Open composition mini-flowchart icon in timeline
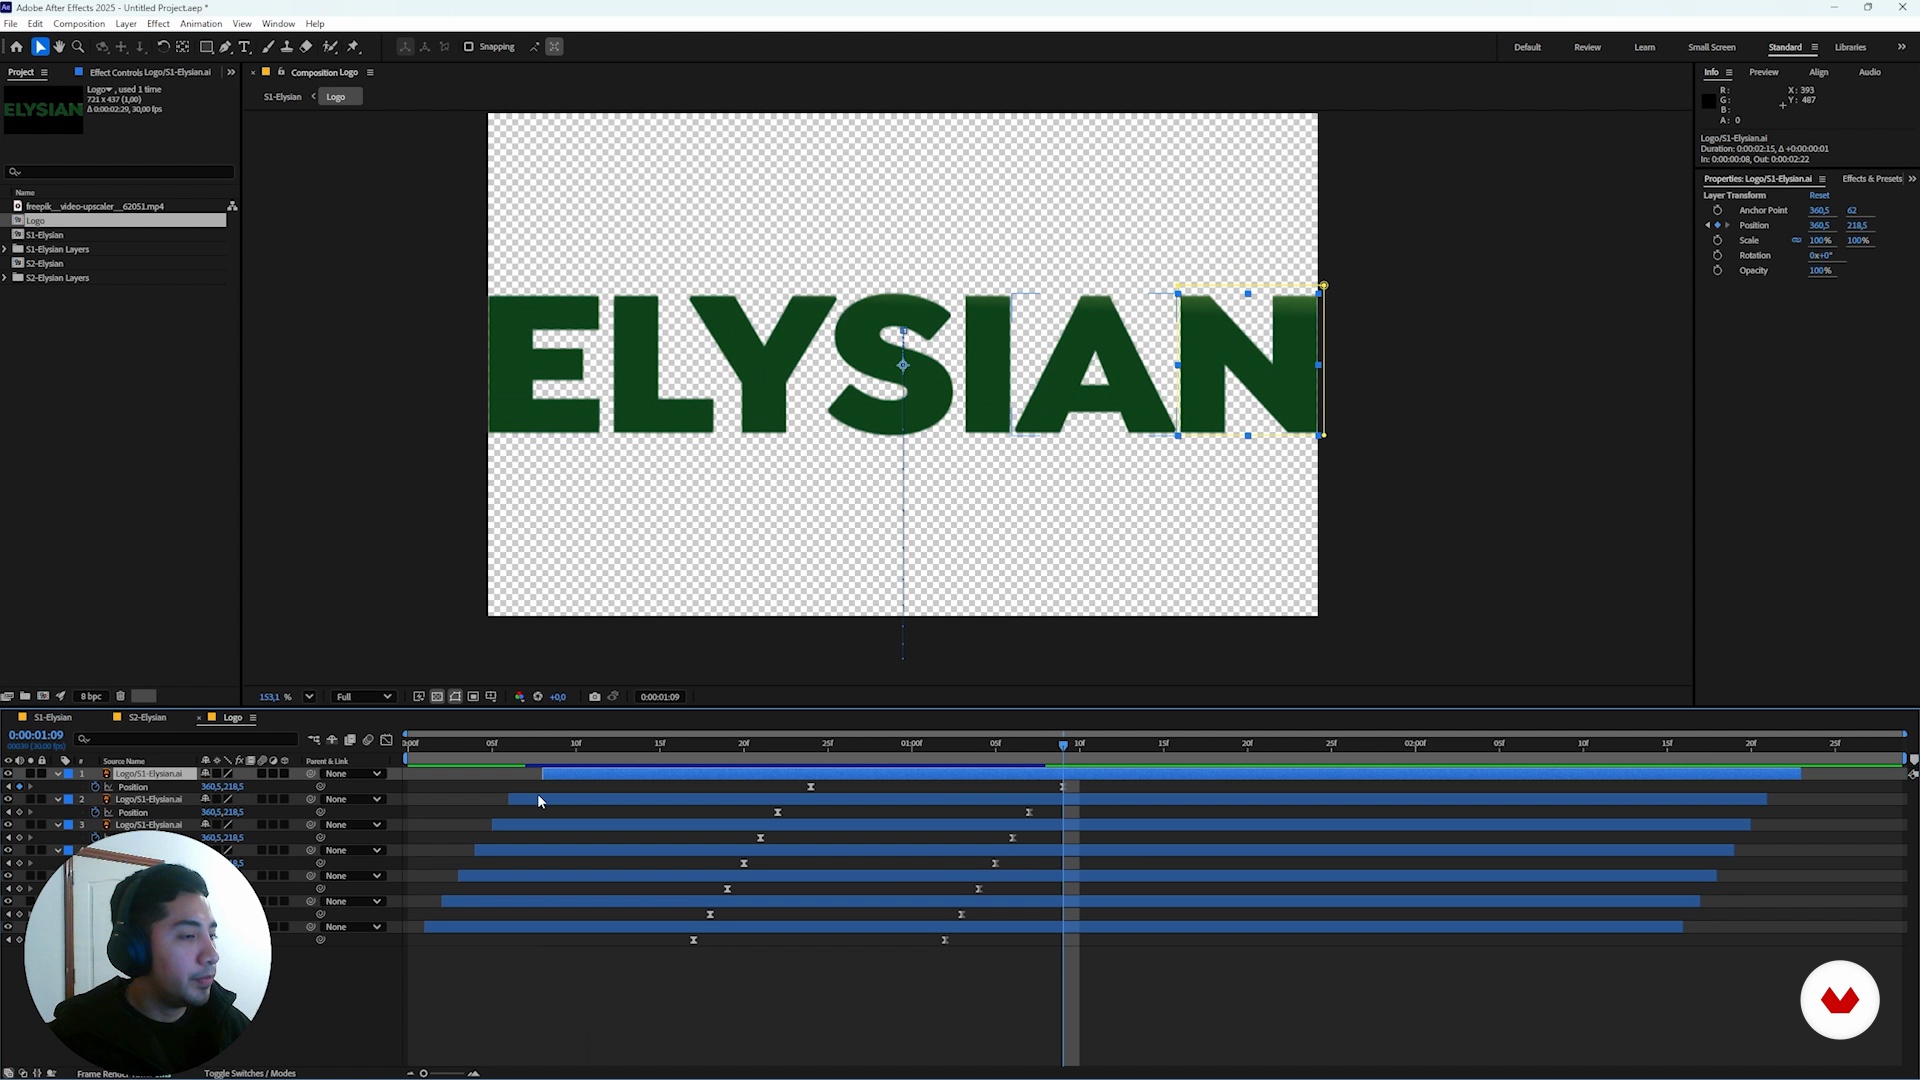This screenshot has width=1920, height=1080. click(x=314, y=740)
